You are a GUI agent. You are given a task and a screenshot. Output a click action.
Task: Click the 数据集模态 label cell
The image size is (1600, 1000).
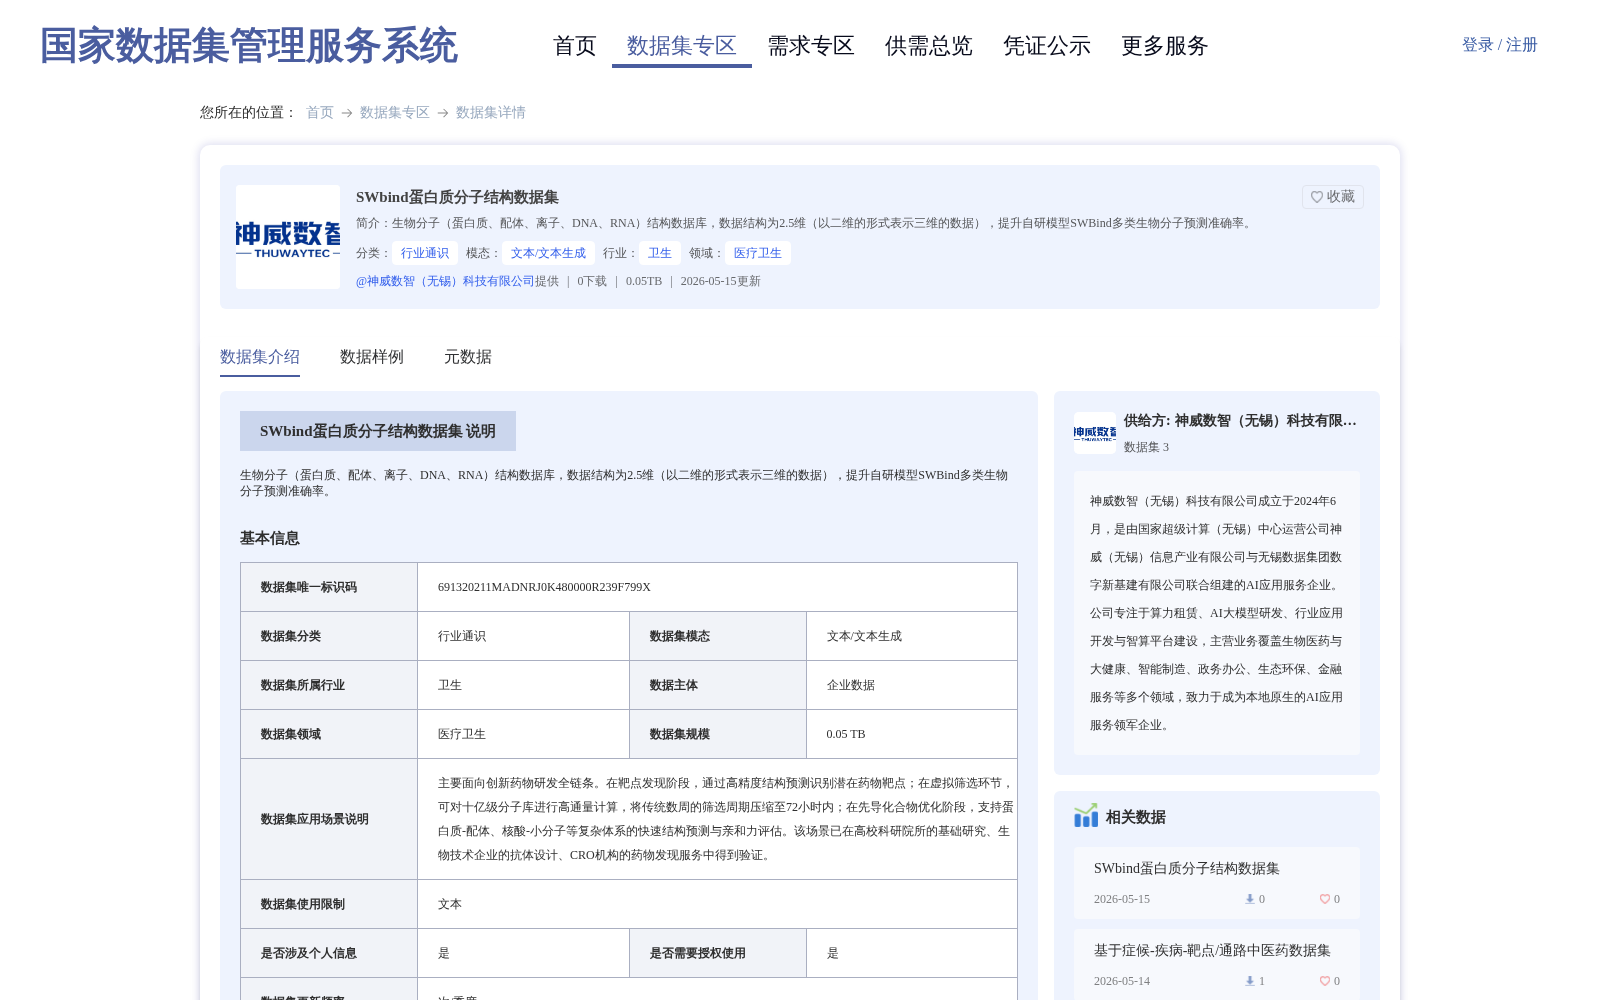[x=718, y=636]
